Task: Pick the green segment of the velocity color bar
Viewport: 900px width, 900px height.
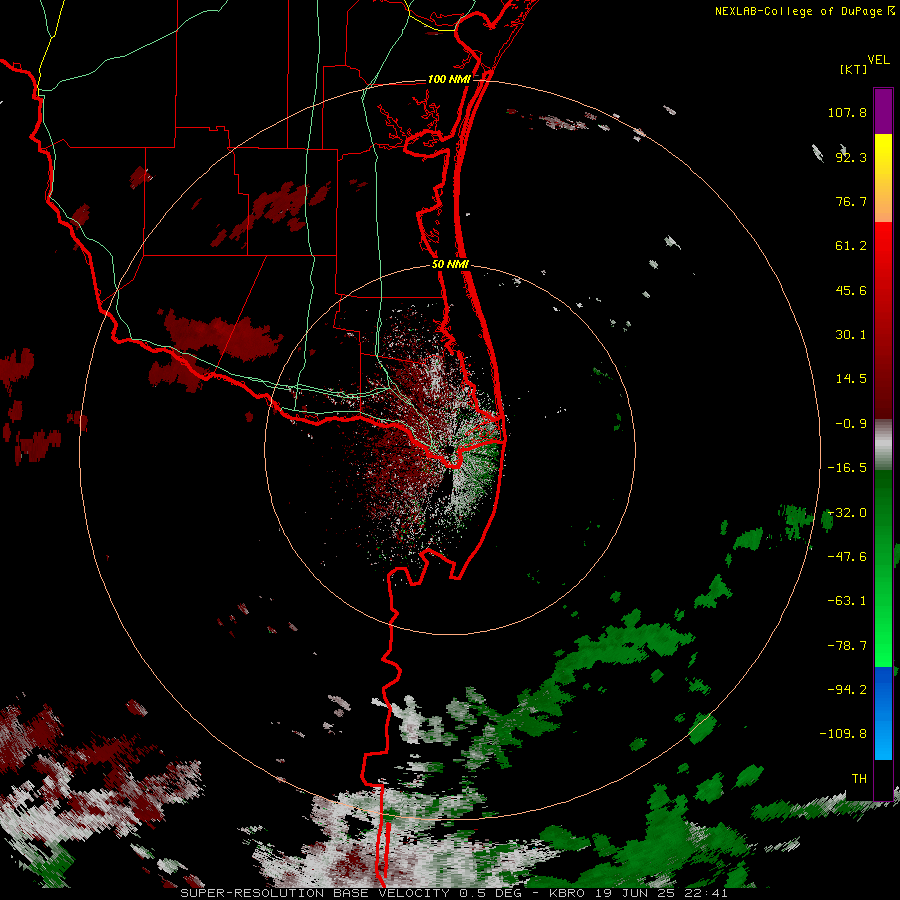Action: 883,568
